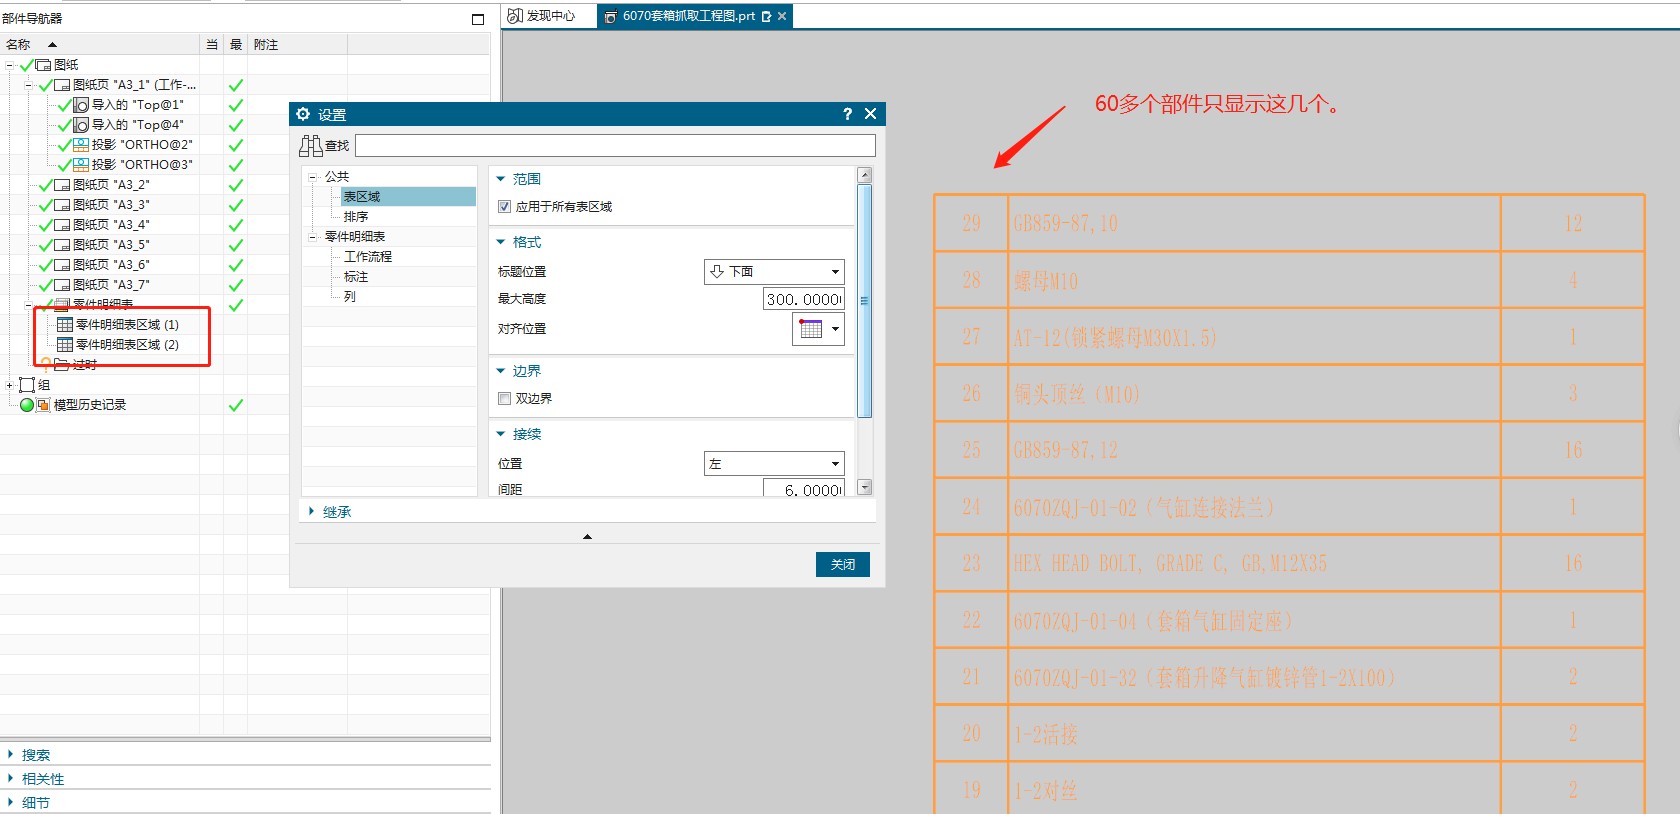
Task: Click the 过时 folder icon
Action: (x=62, y=365)
